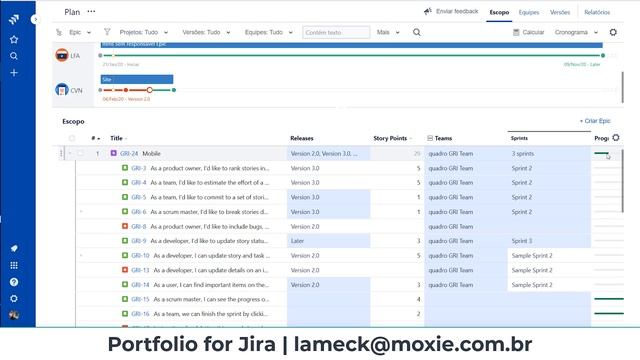This screenshot has height=360, width=640.
Task: Select Sample Sprint 2 cell for GRI-10
Action: coord(549,256)
